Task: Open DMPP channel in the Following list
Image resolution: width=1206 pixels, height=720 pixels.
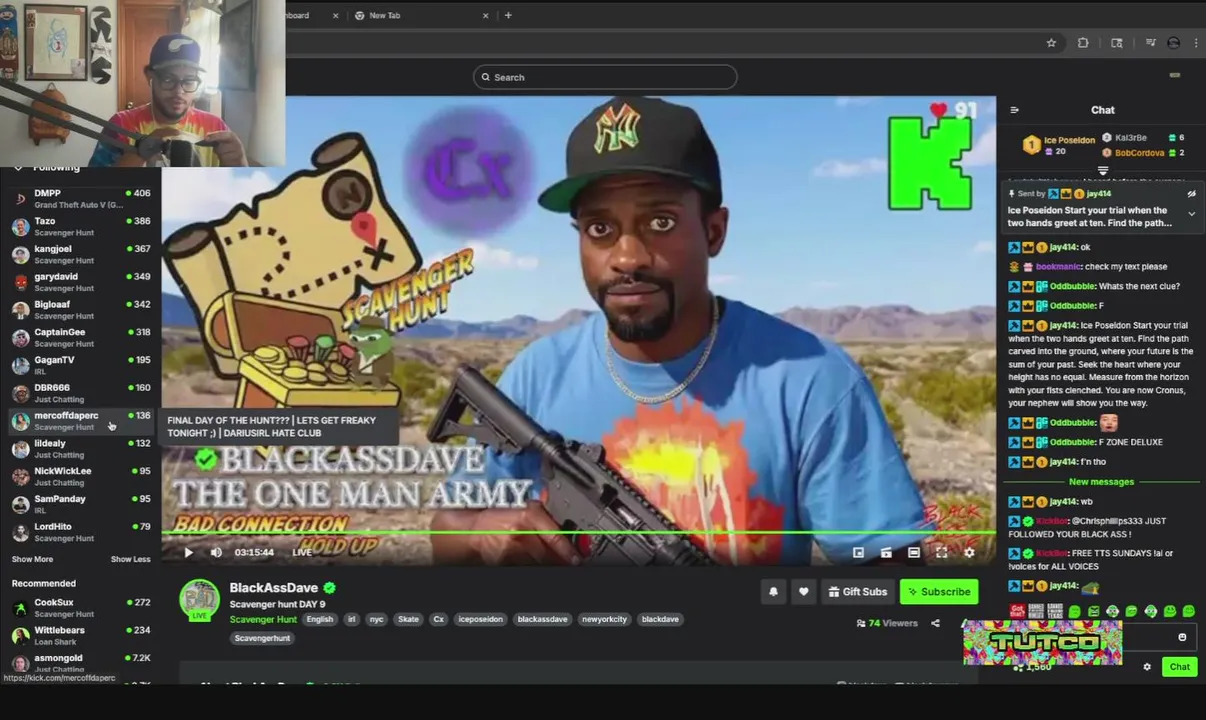Action: (x=80, y=199)
